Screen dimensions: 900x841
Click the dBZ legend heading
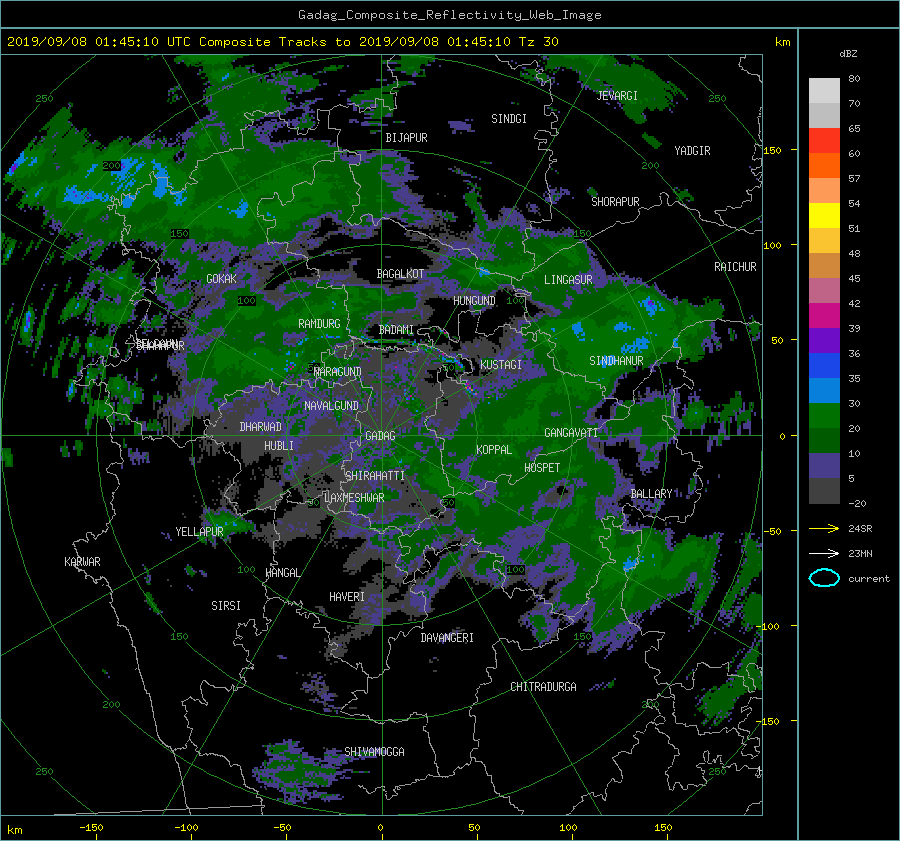coord(848,53)
